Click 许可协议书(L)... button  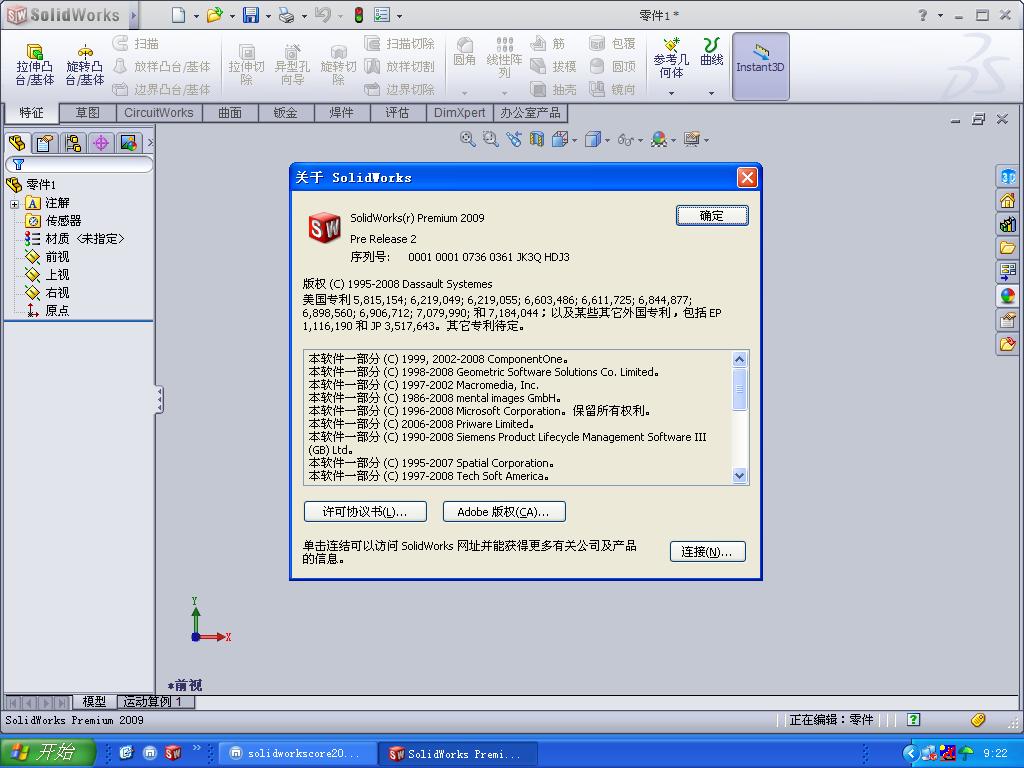click(365, 511)
